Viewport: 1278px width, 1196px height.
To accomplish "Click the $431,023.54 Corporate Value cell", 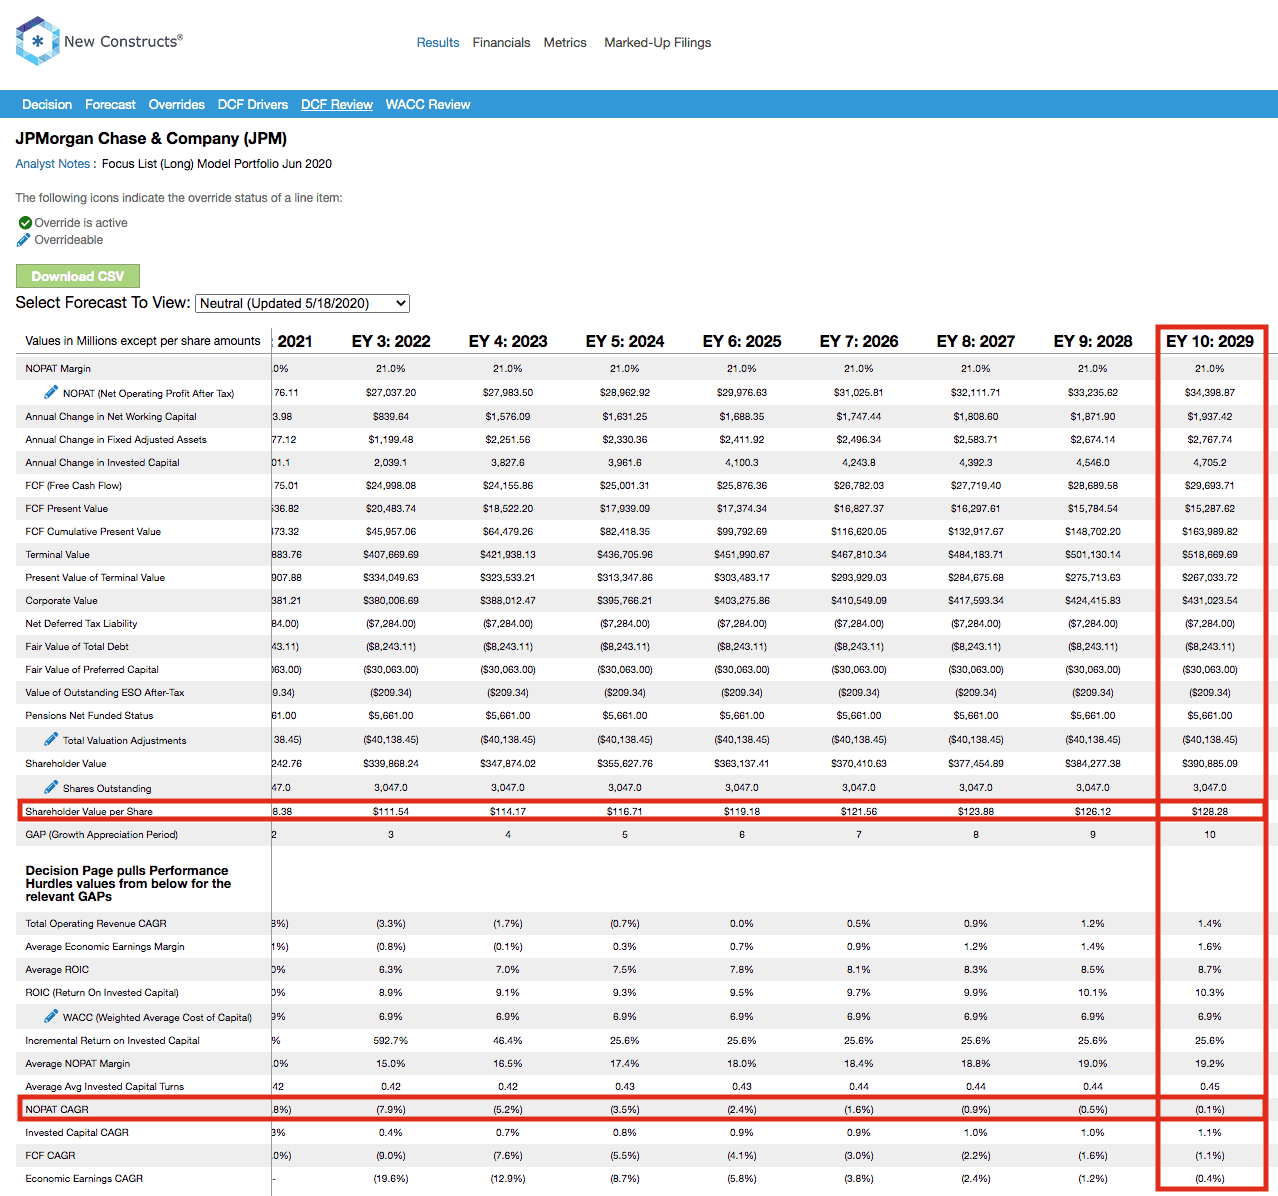I will tap(1210, 600).
